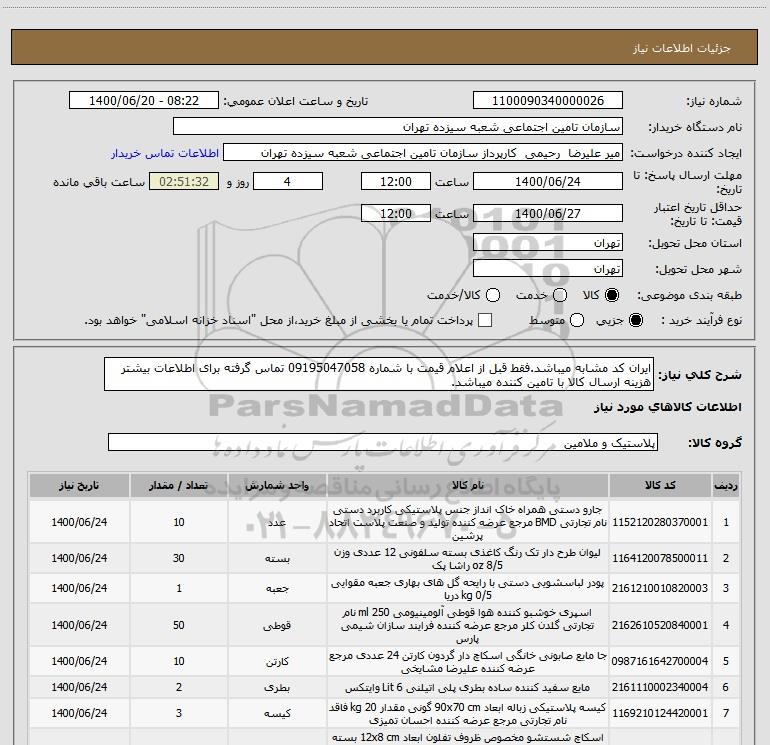The height and width of the screenshot is (745, 770).
Task: Select the متوسط purchase type radio
Action: point(577,320)
